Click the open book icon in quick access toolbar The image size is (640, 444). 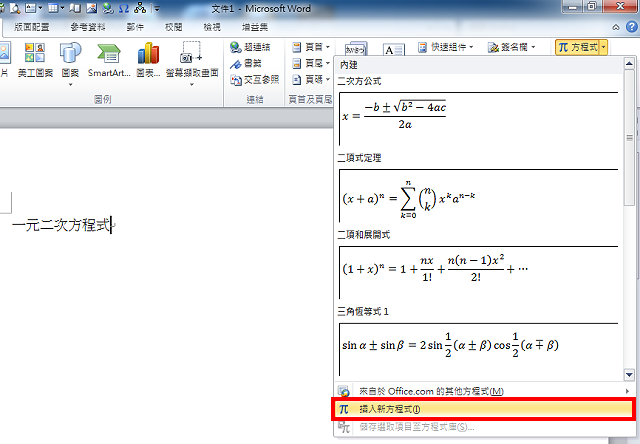pos(75,8)
